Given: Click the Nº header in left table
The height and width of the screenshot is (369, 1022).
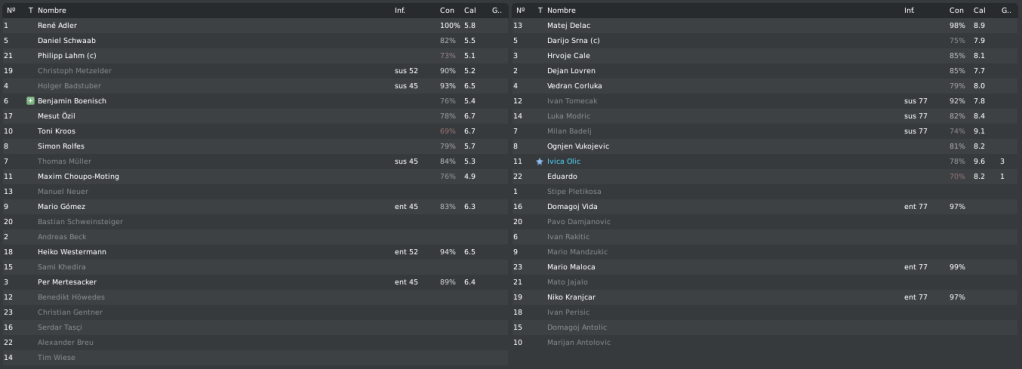Looking at the screenshot, I should click(10, 10).
